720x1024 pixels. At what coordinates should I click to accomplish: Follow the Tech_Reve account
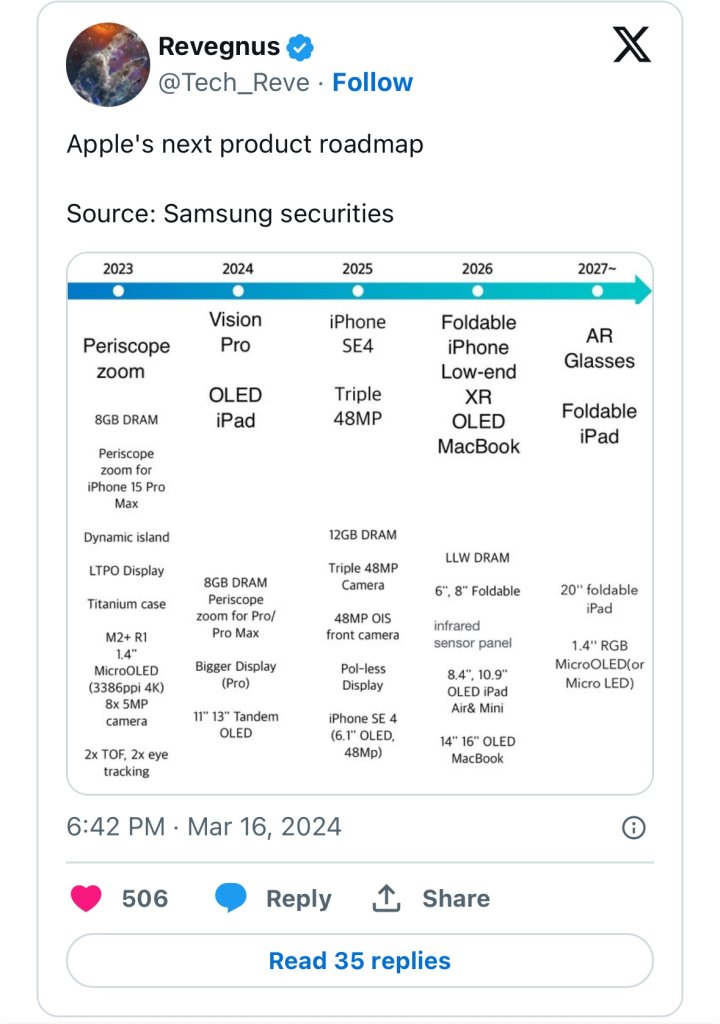click(x=372, y=82)
